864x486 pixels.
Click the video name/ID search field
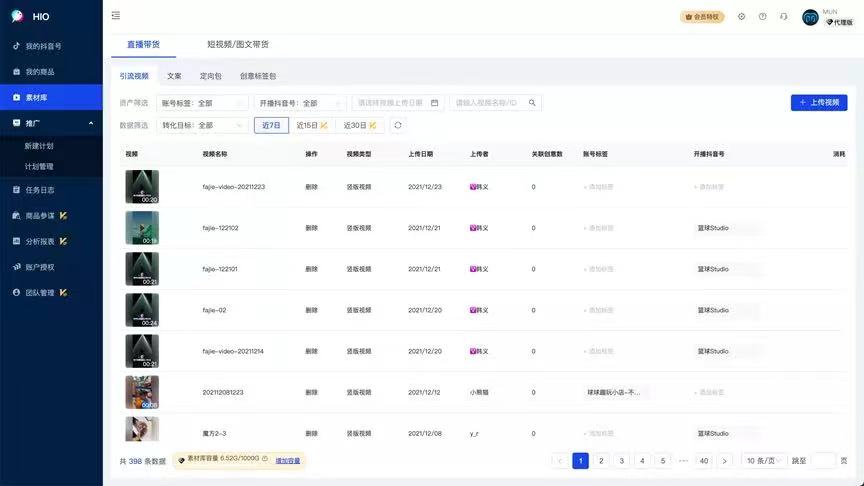pyautogui.click(x=495, y=103)
